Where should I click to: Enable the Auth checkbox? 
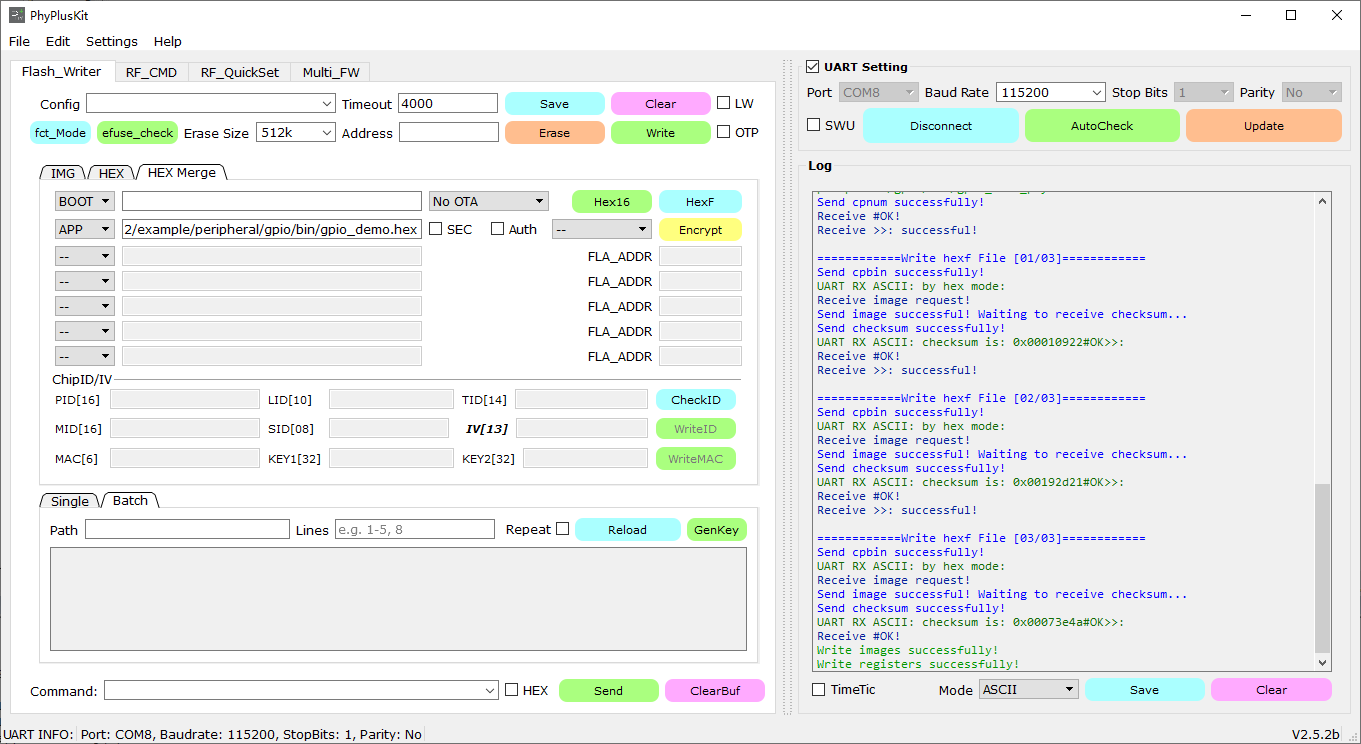coord(498,229)
